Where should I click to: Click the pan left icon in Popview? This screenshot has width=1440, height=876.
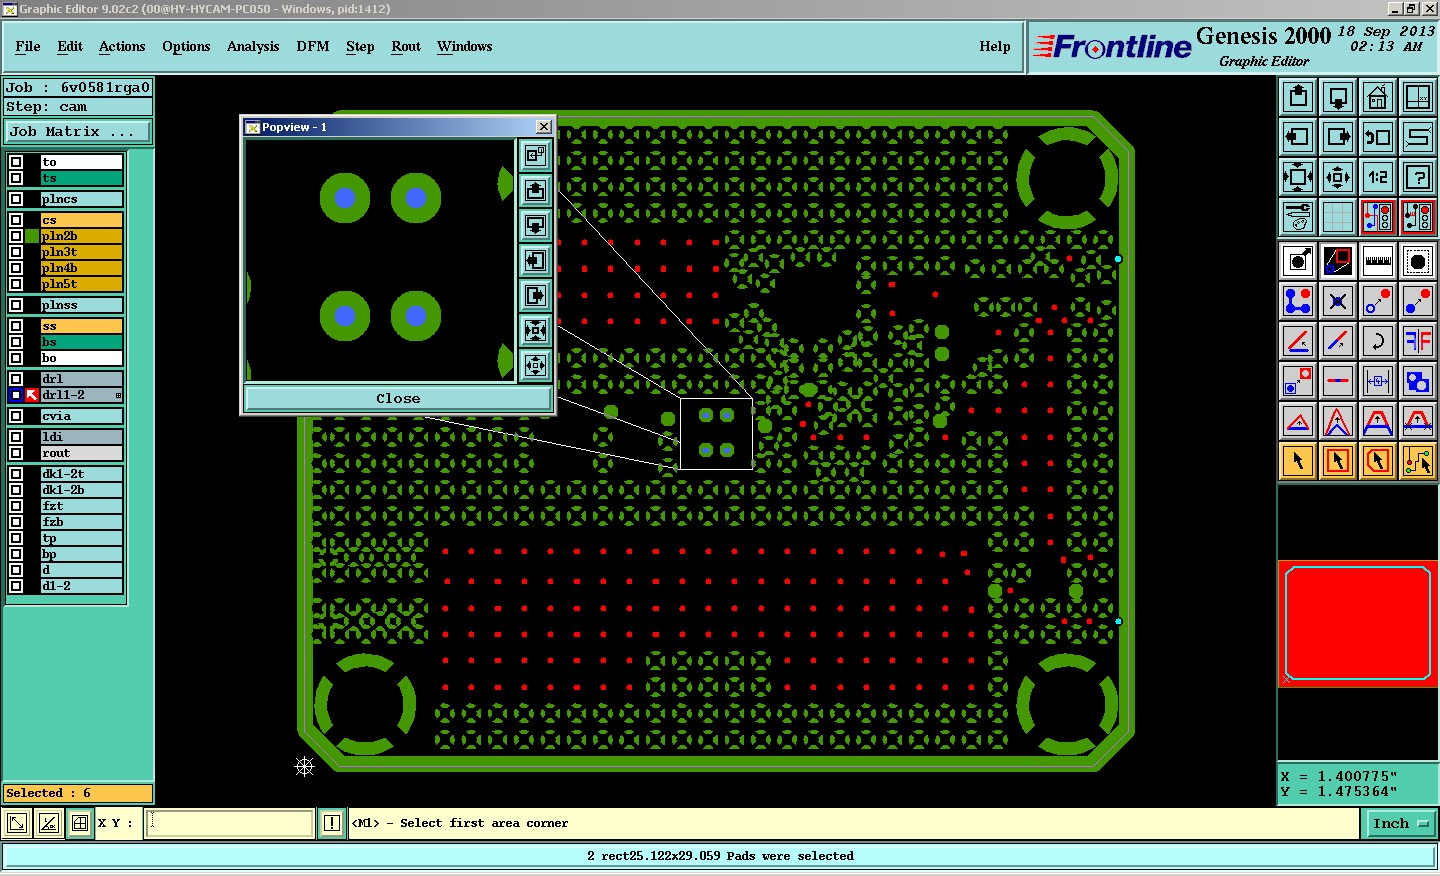point(536,260)
